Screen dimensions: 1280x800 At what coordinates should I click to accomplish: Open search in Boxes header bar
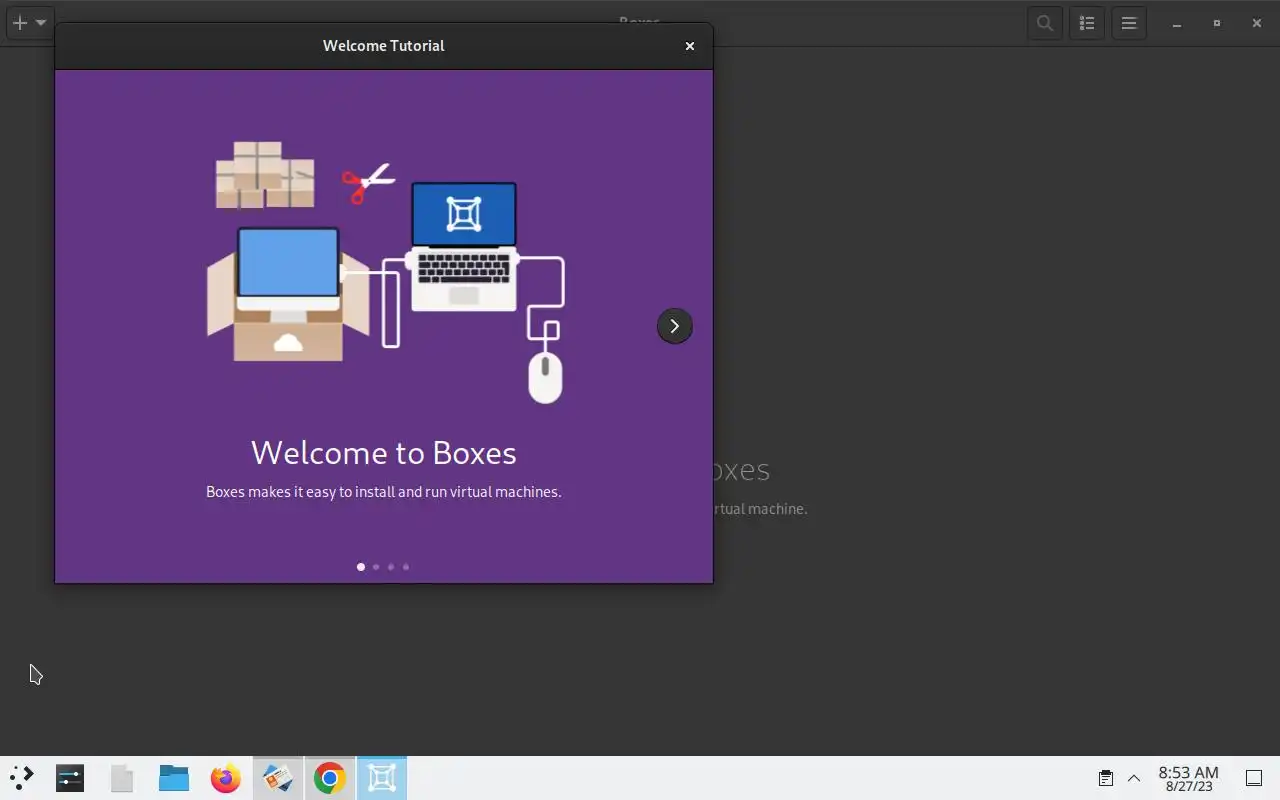(x=1045, y=23)
